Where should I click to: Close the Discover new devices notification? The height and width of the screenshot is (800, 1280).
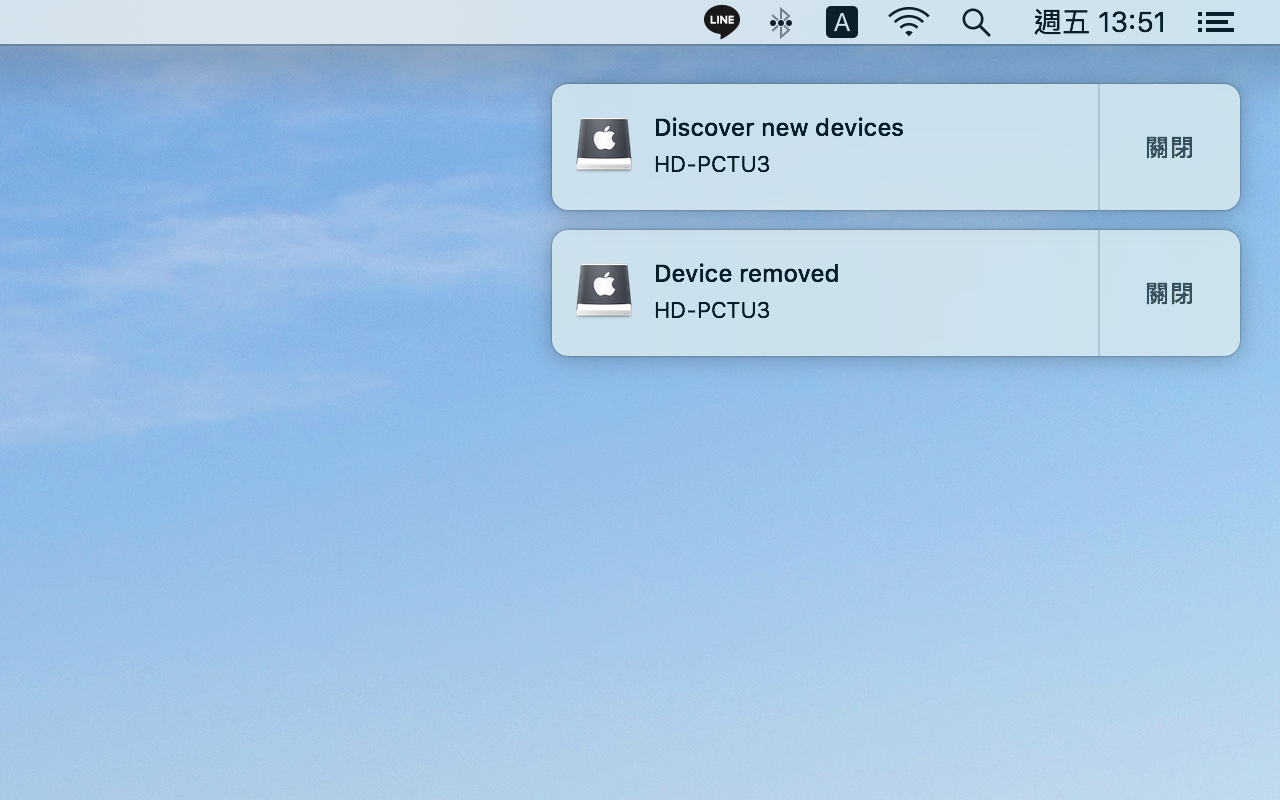1169,147
